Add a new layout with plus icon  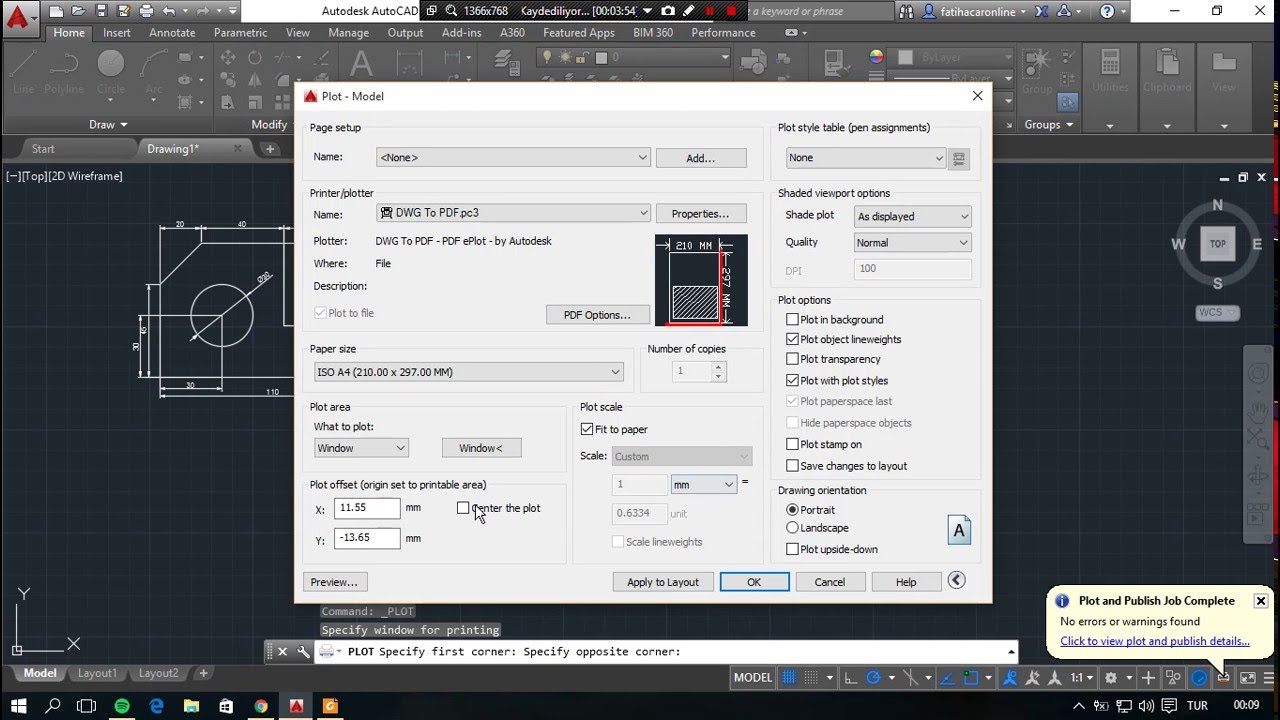(203, 673)
